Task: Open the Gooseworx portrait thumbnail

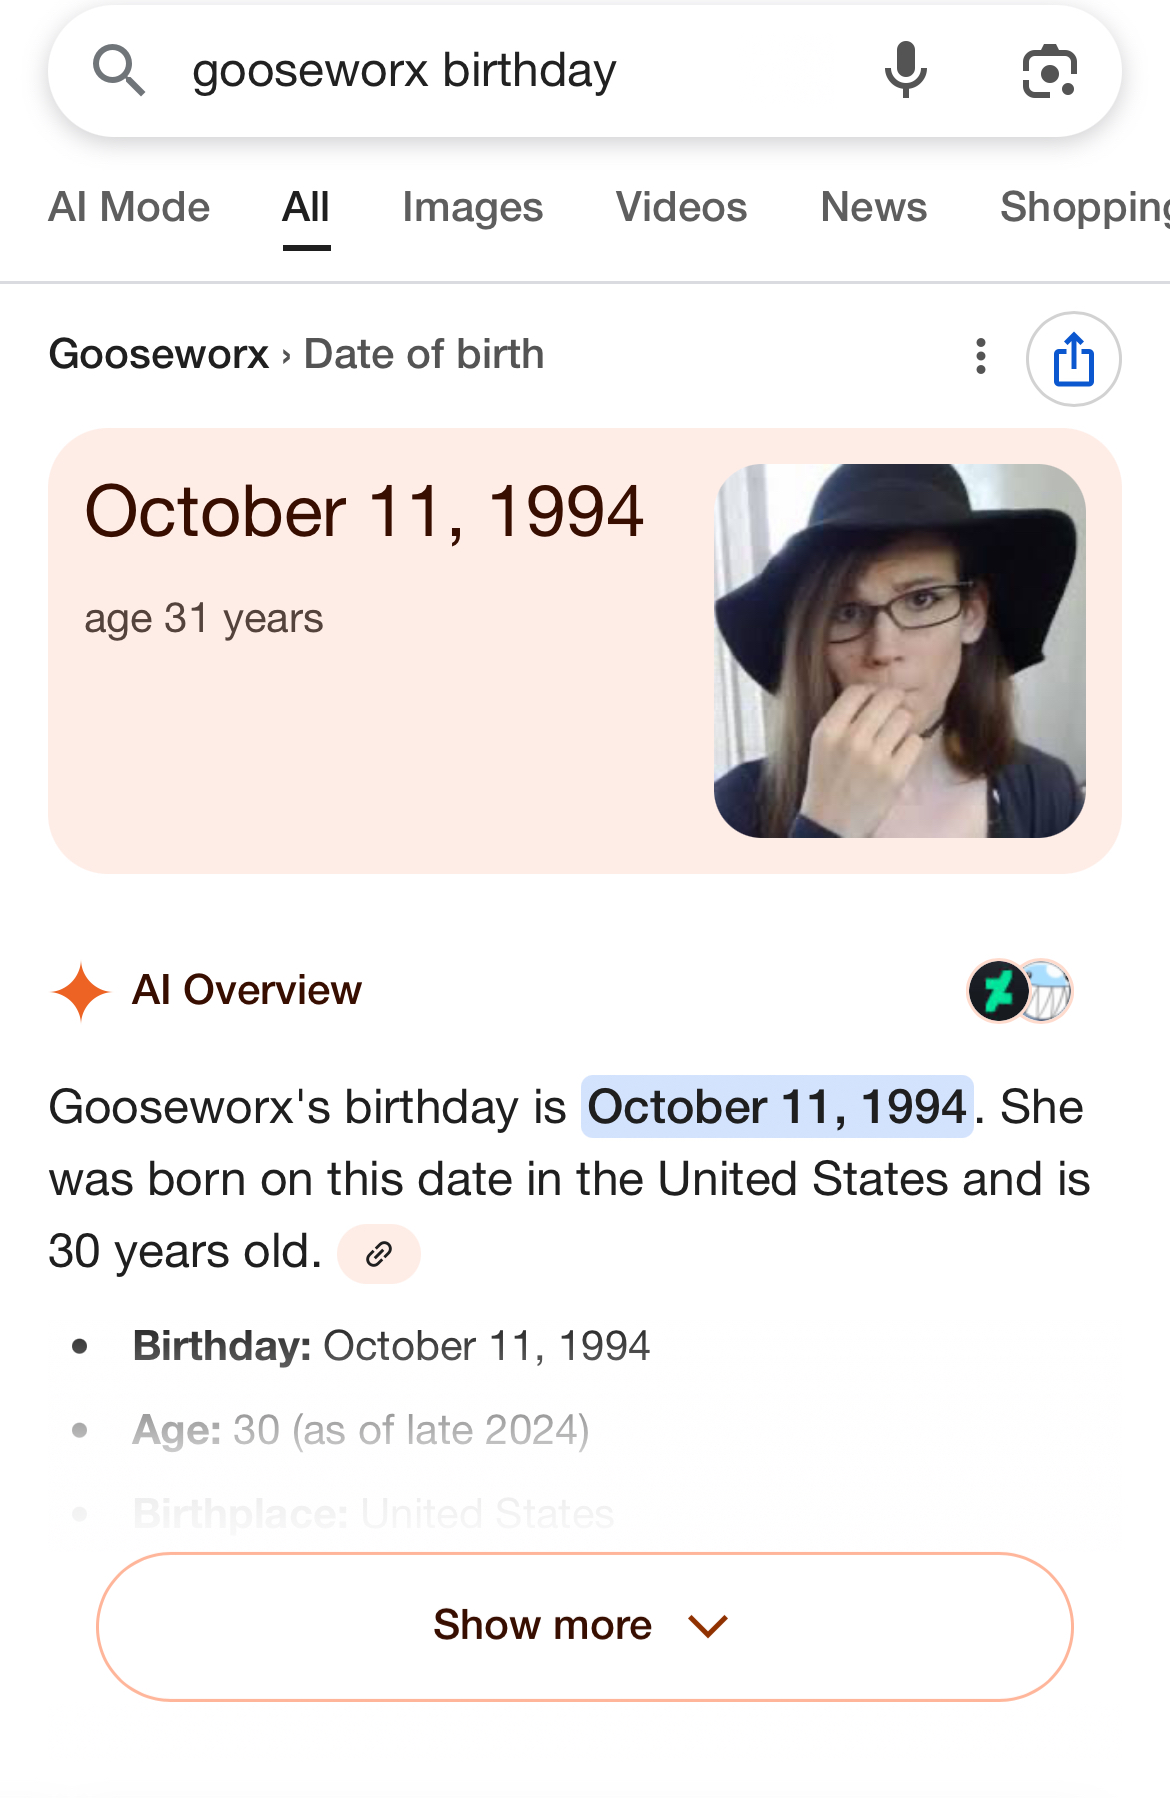Action: pos(899,651)
